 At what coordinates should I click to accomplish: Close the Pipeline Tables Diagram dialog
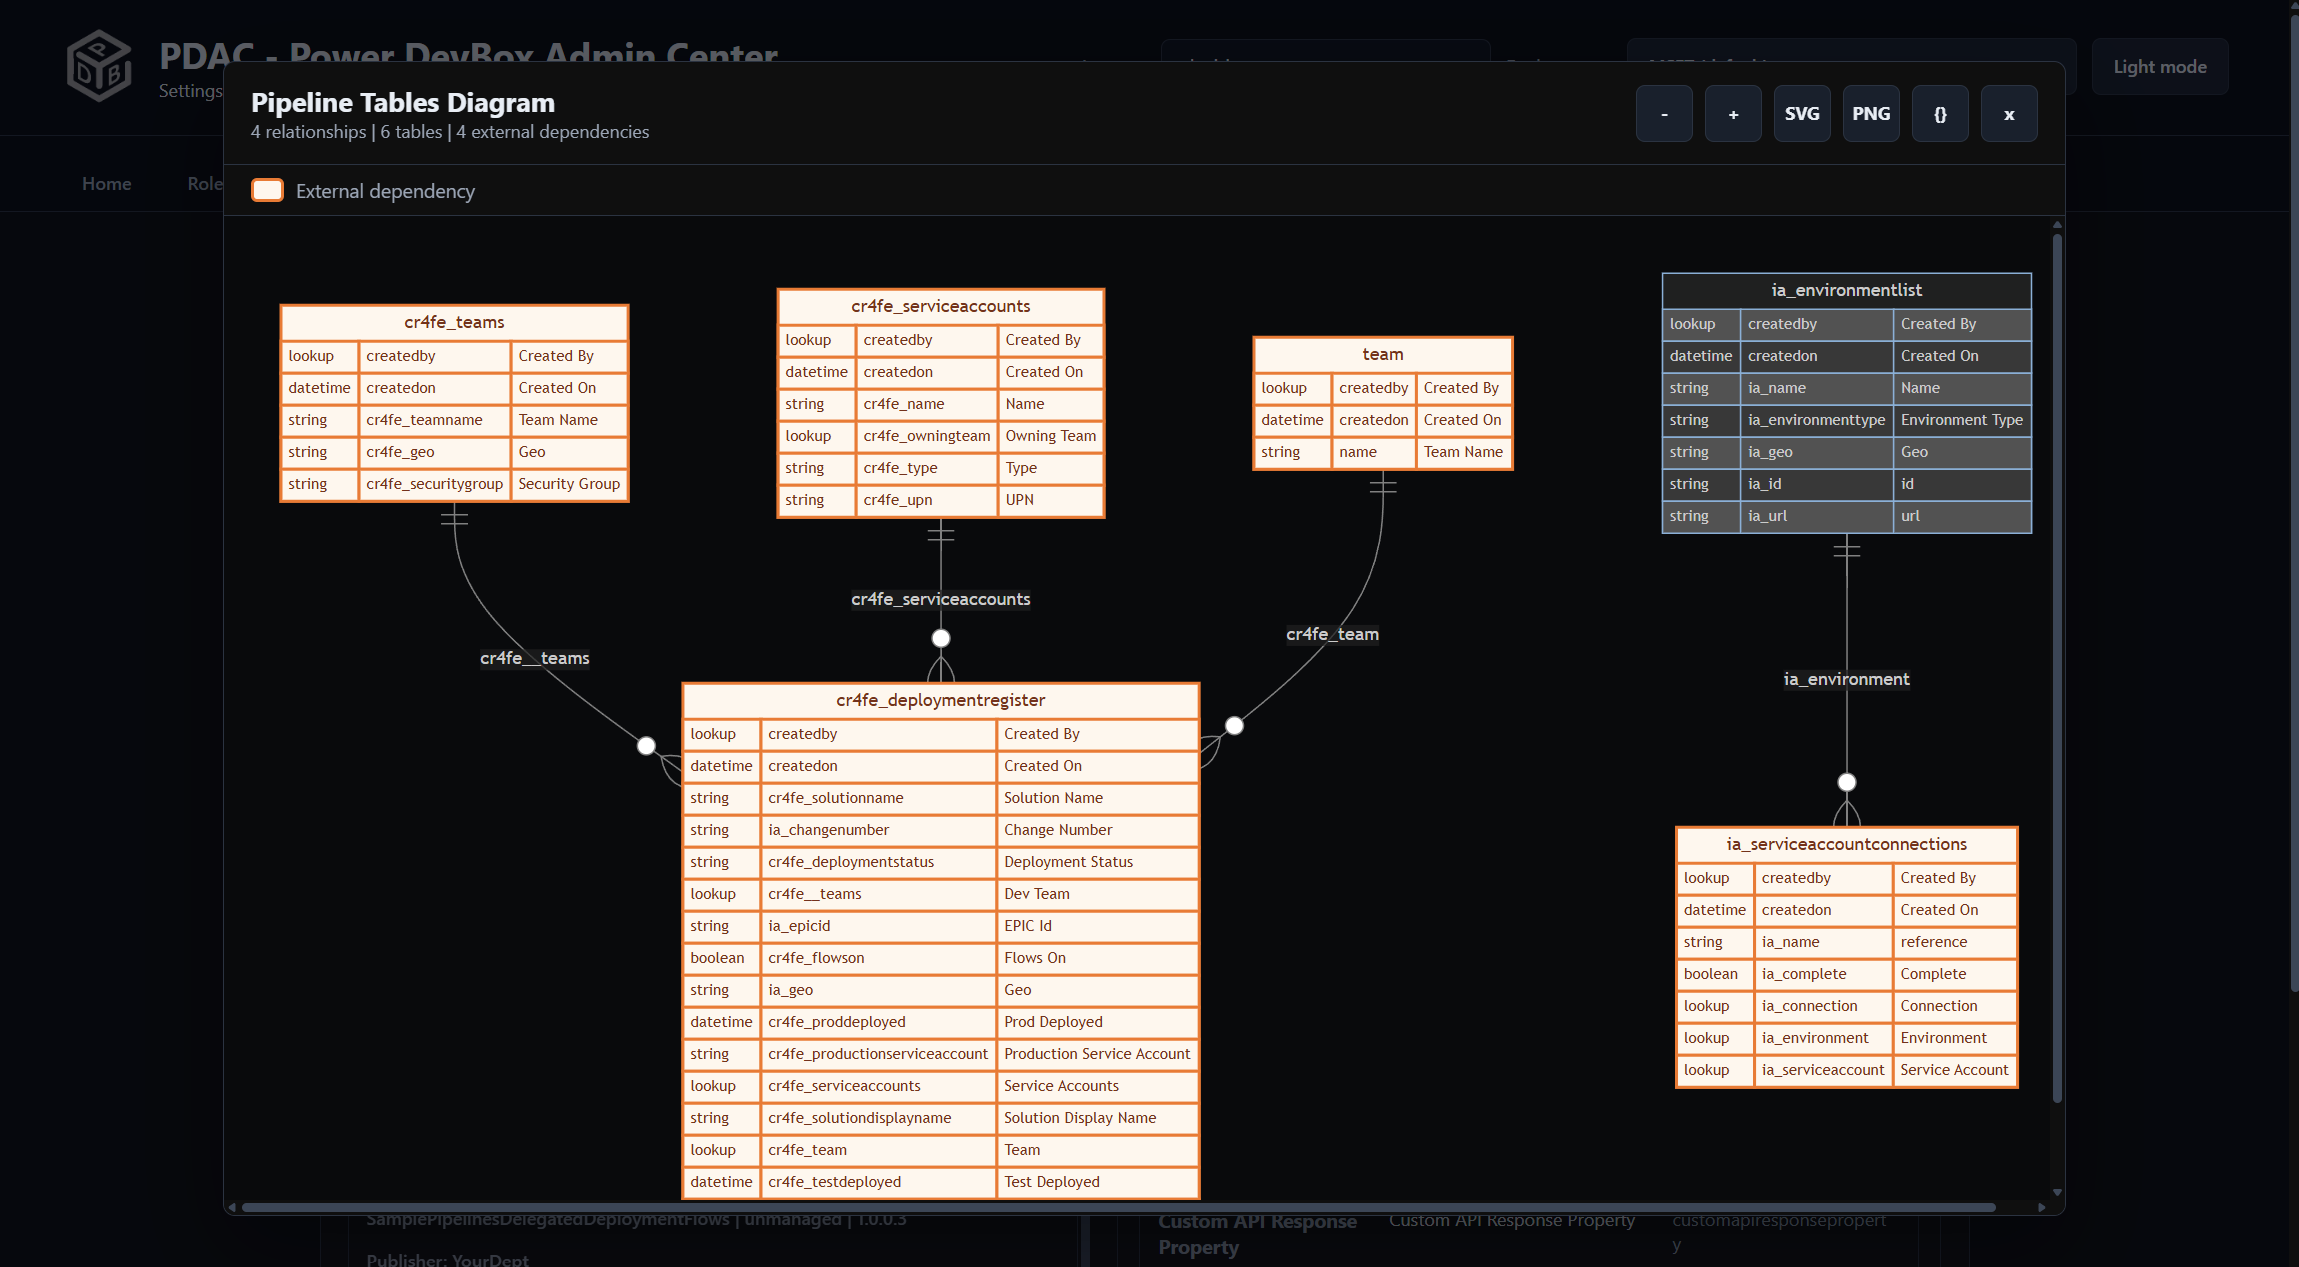pos(2009,114)
